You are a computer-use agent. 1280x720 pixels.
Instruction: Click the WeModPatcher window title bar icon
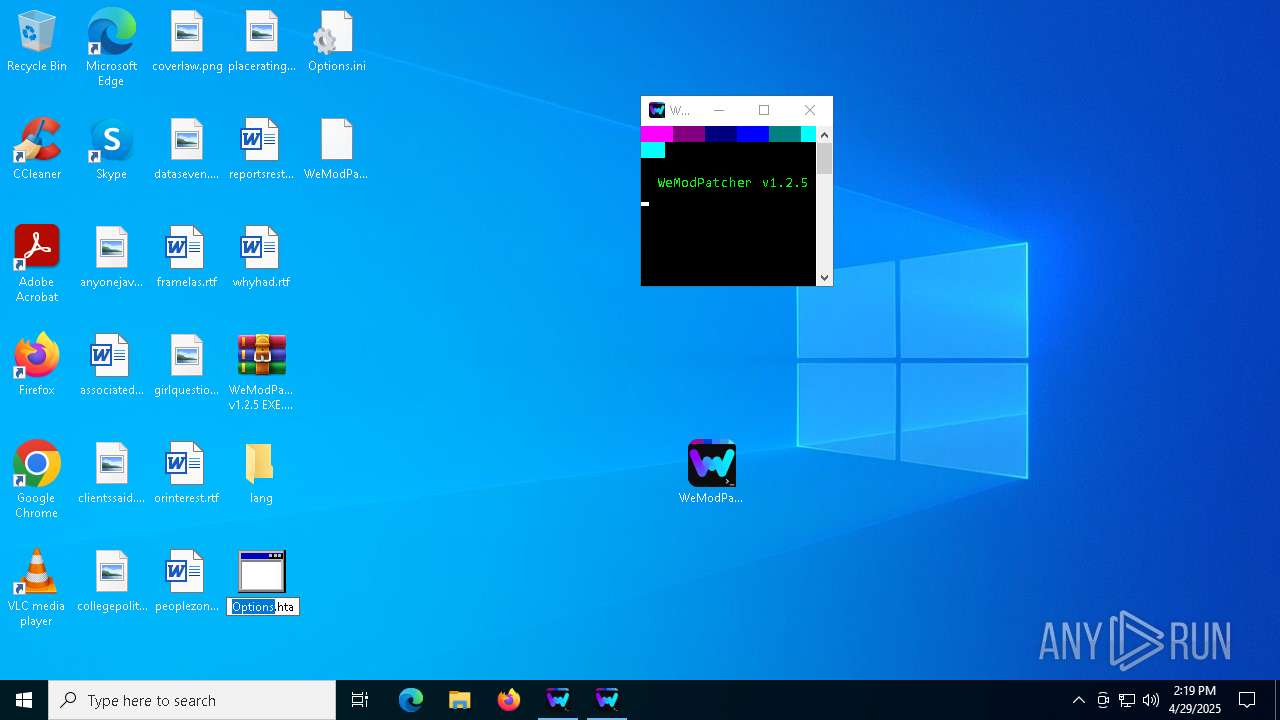coord(657,110)
